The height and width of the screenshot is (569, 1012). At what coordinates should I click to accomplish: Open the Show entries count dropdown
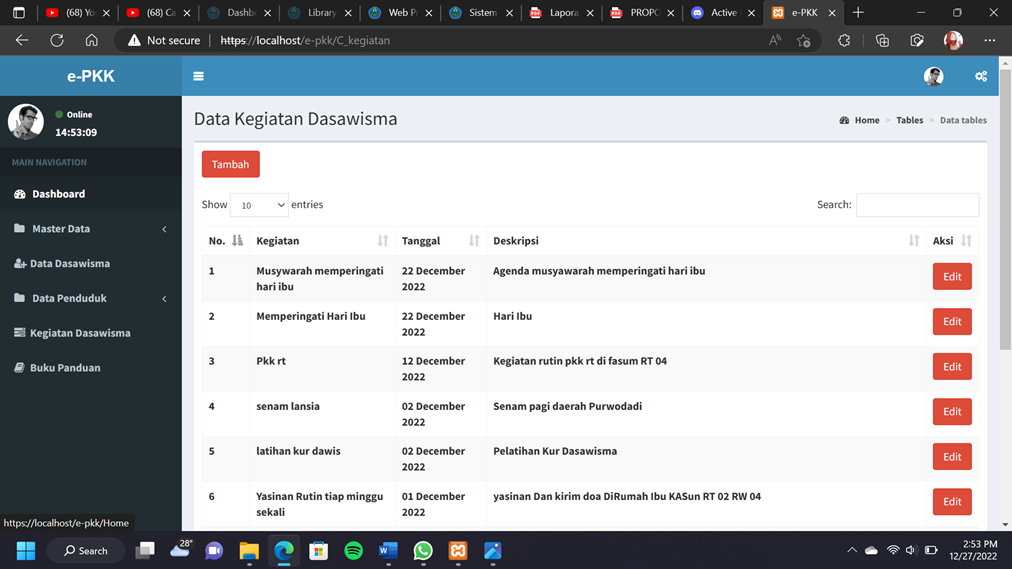coord(259,205)
